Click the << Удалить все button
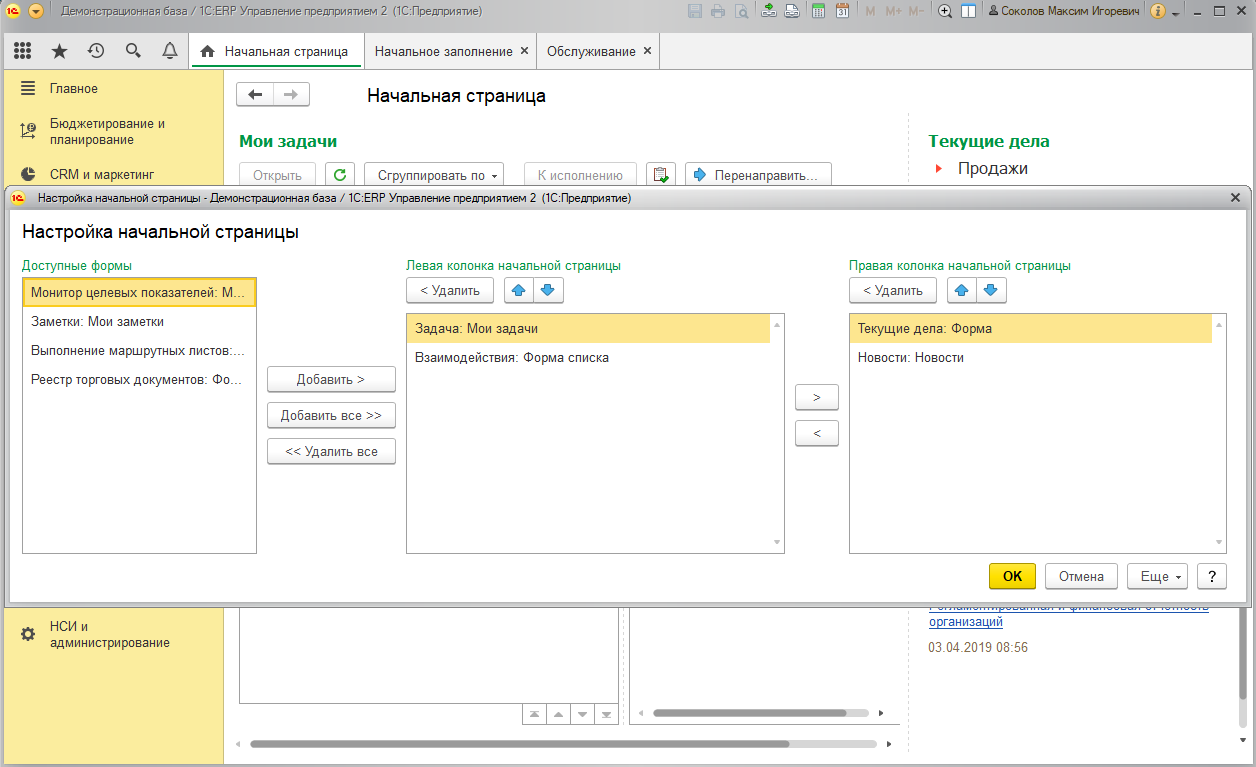This screenshot has width=1256, height=767. pyautogui.click(x=331, y=451)
